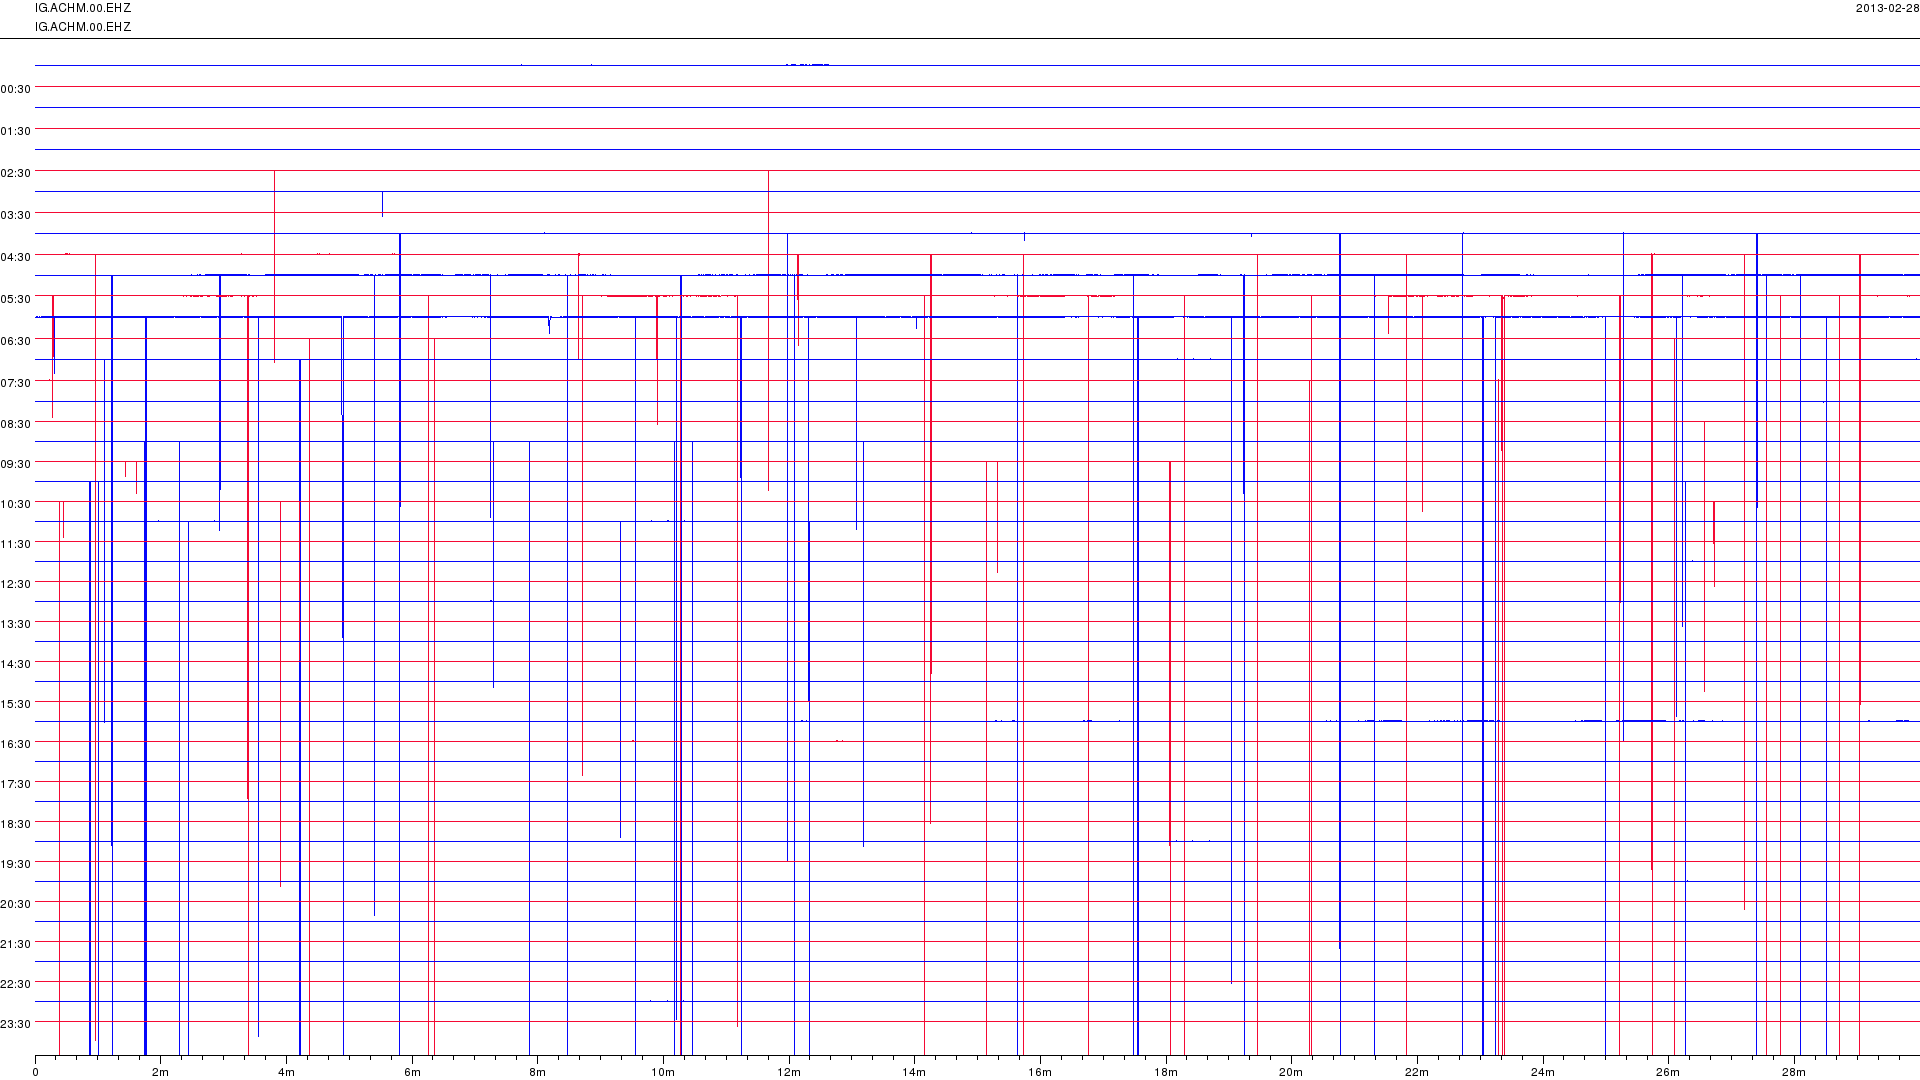Viewport: 1920px width, 1080px height.
Task: Click the 04:30 row label
Action: [16, 257]
